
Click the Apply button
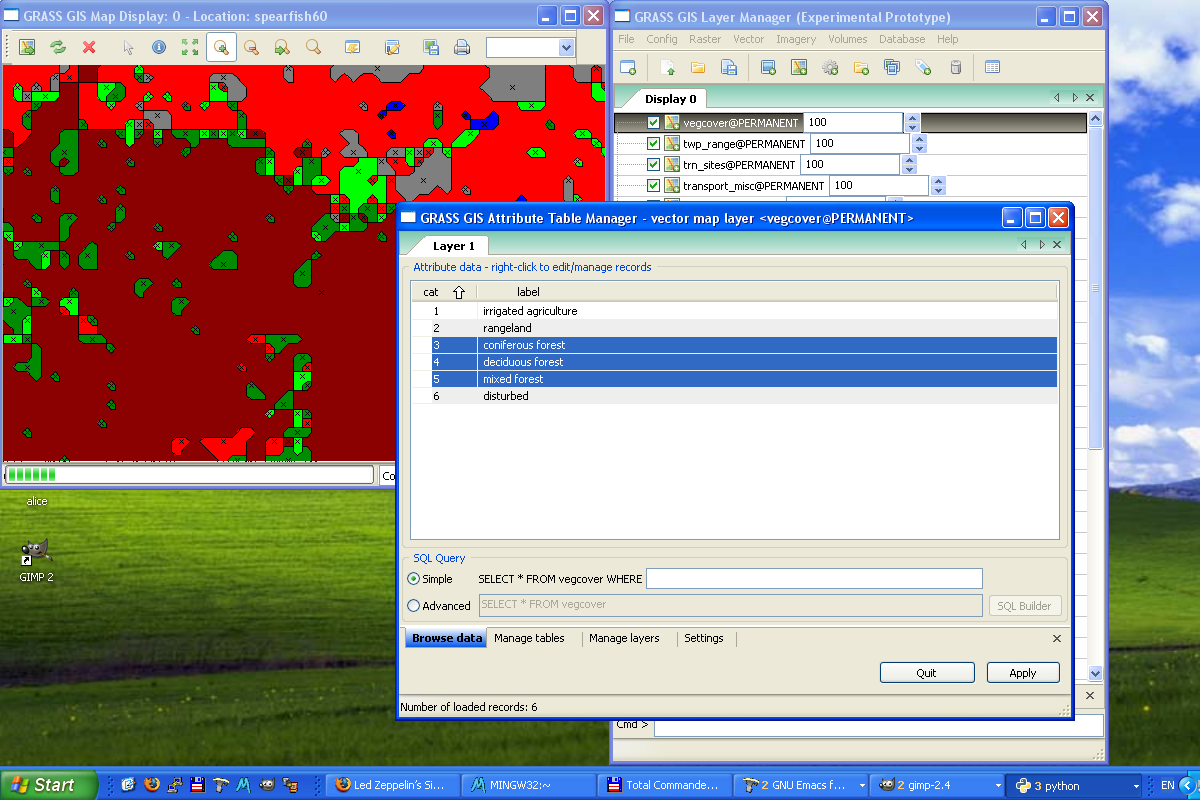pyautogui.click(x=1022, y=673)
